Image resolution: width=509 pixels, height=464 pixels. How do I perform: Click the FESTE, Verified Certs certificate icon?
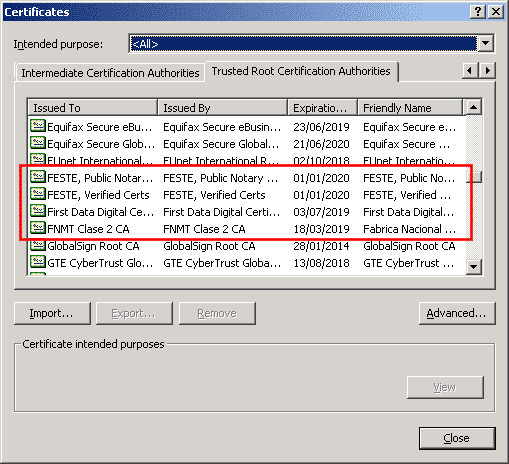(x=38, y=194)
